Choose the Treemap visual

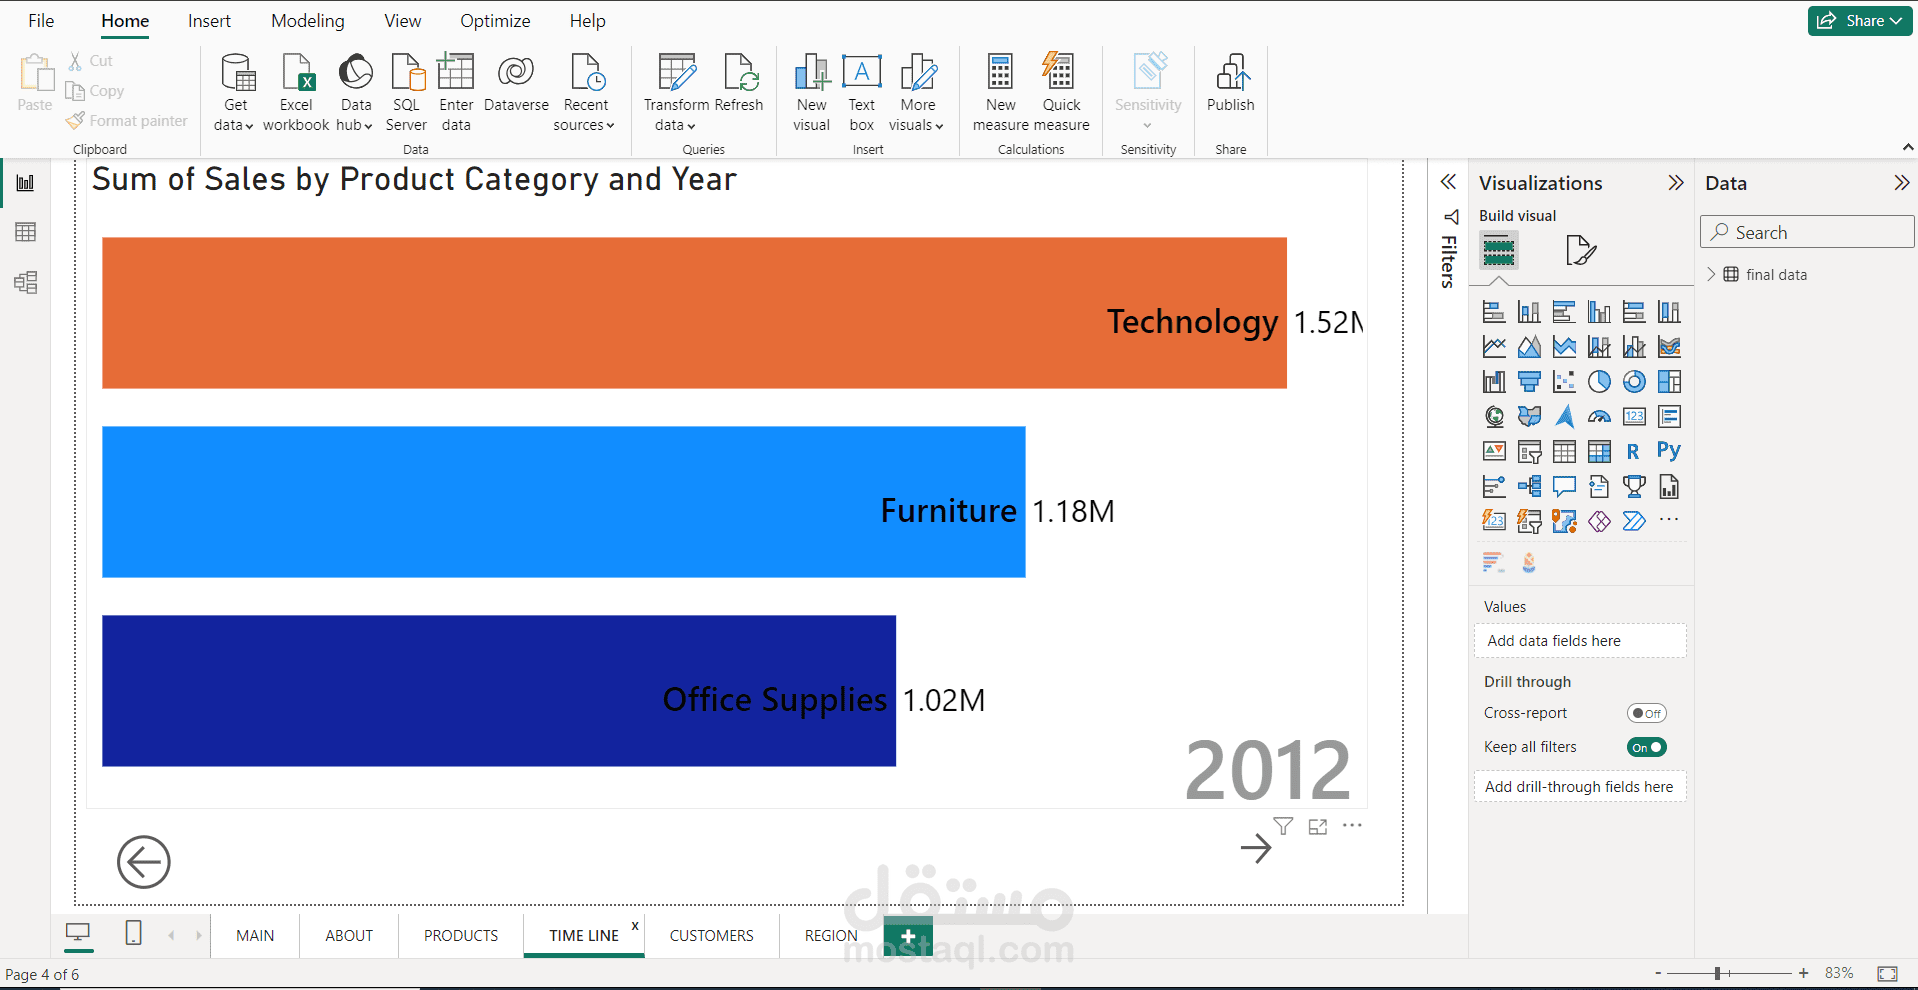point(1669,382)
